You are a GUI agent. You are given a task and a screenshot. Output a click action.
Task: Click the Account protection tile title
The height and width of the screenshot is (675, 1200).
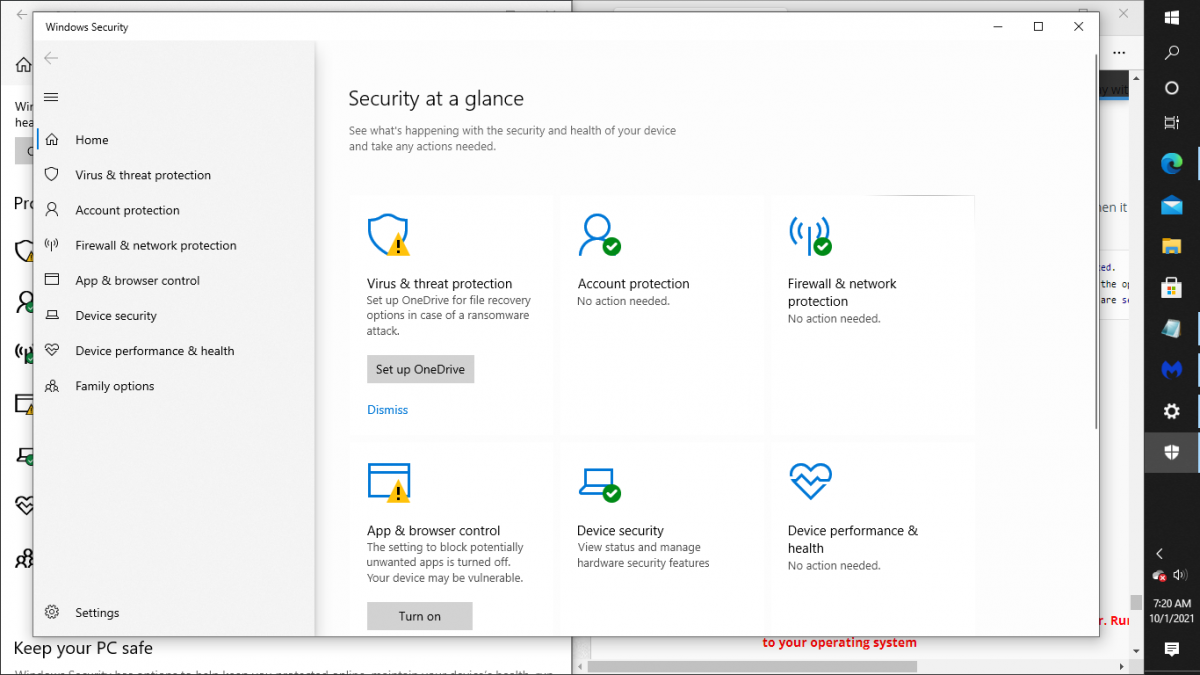click(634, 284)
